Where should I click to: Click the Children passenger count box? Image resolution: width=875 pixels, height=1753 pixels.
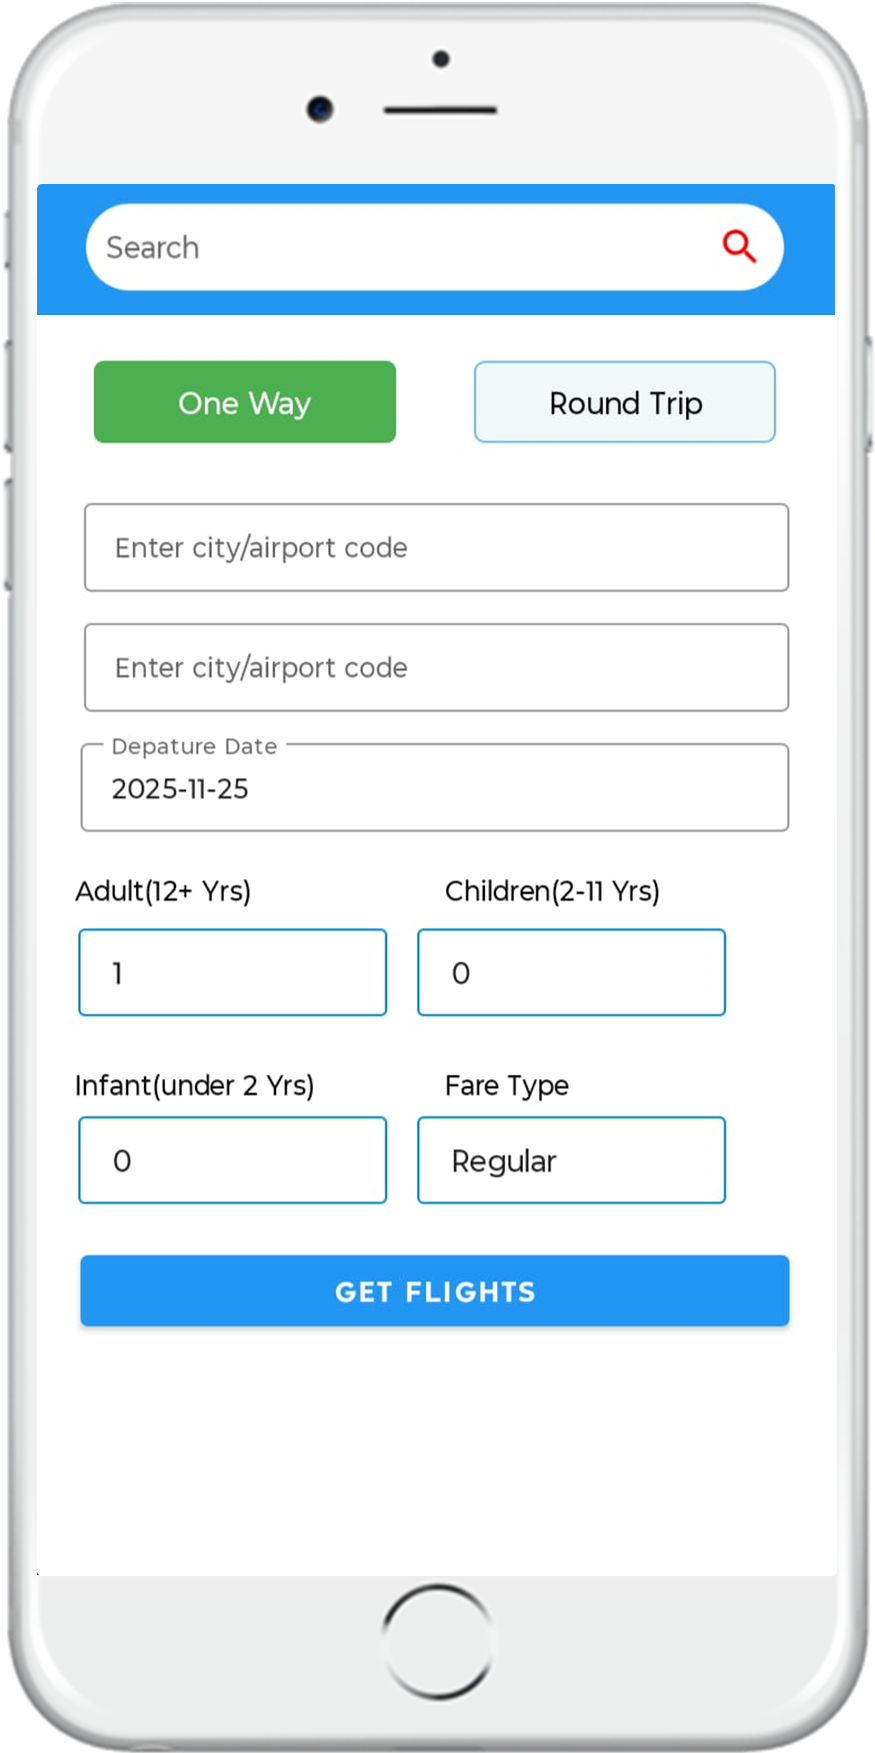click(571, 972)
